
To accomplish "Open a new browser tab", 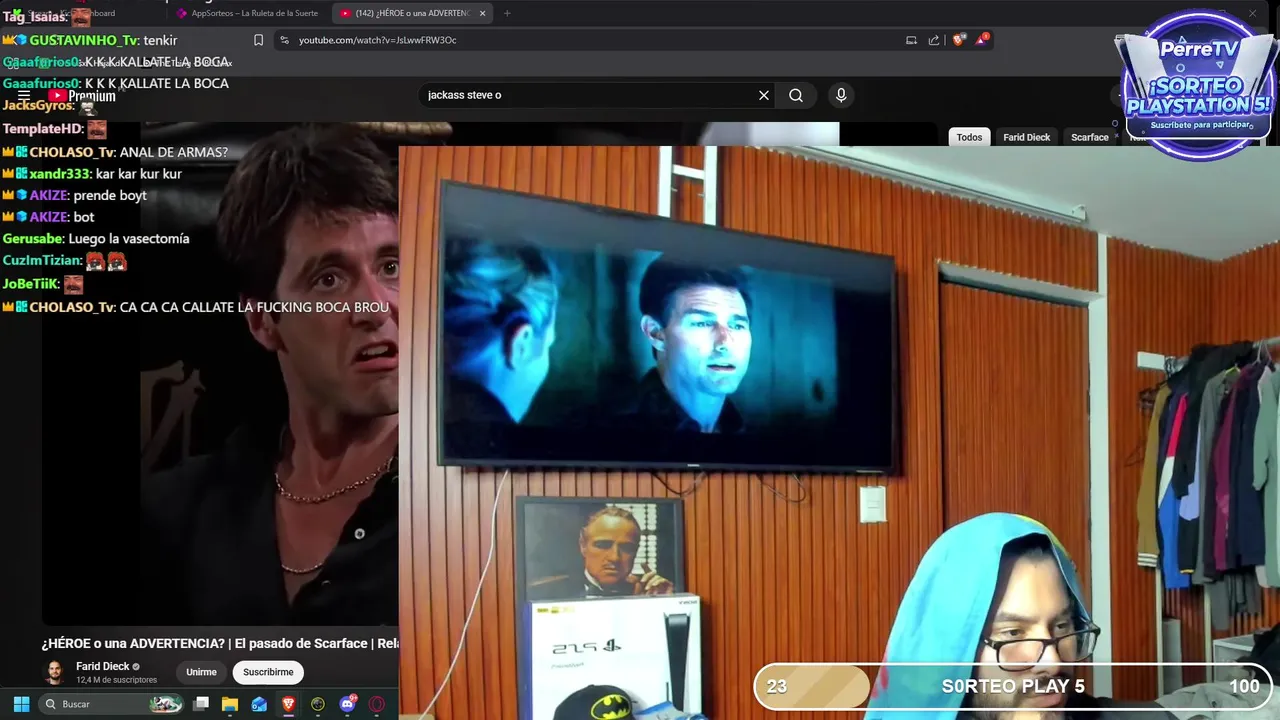I will (507, 13).
